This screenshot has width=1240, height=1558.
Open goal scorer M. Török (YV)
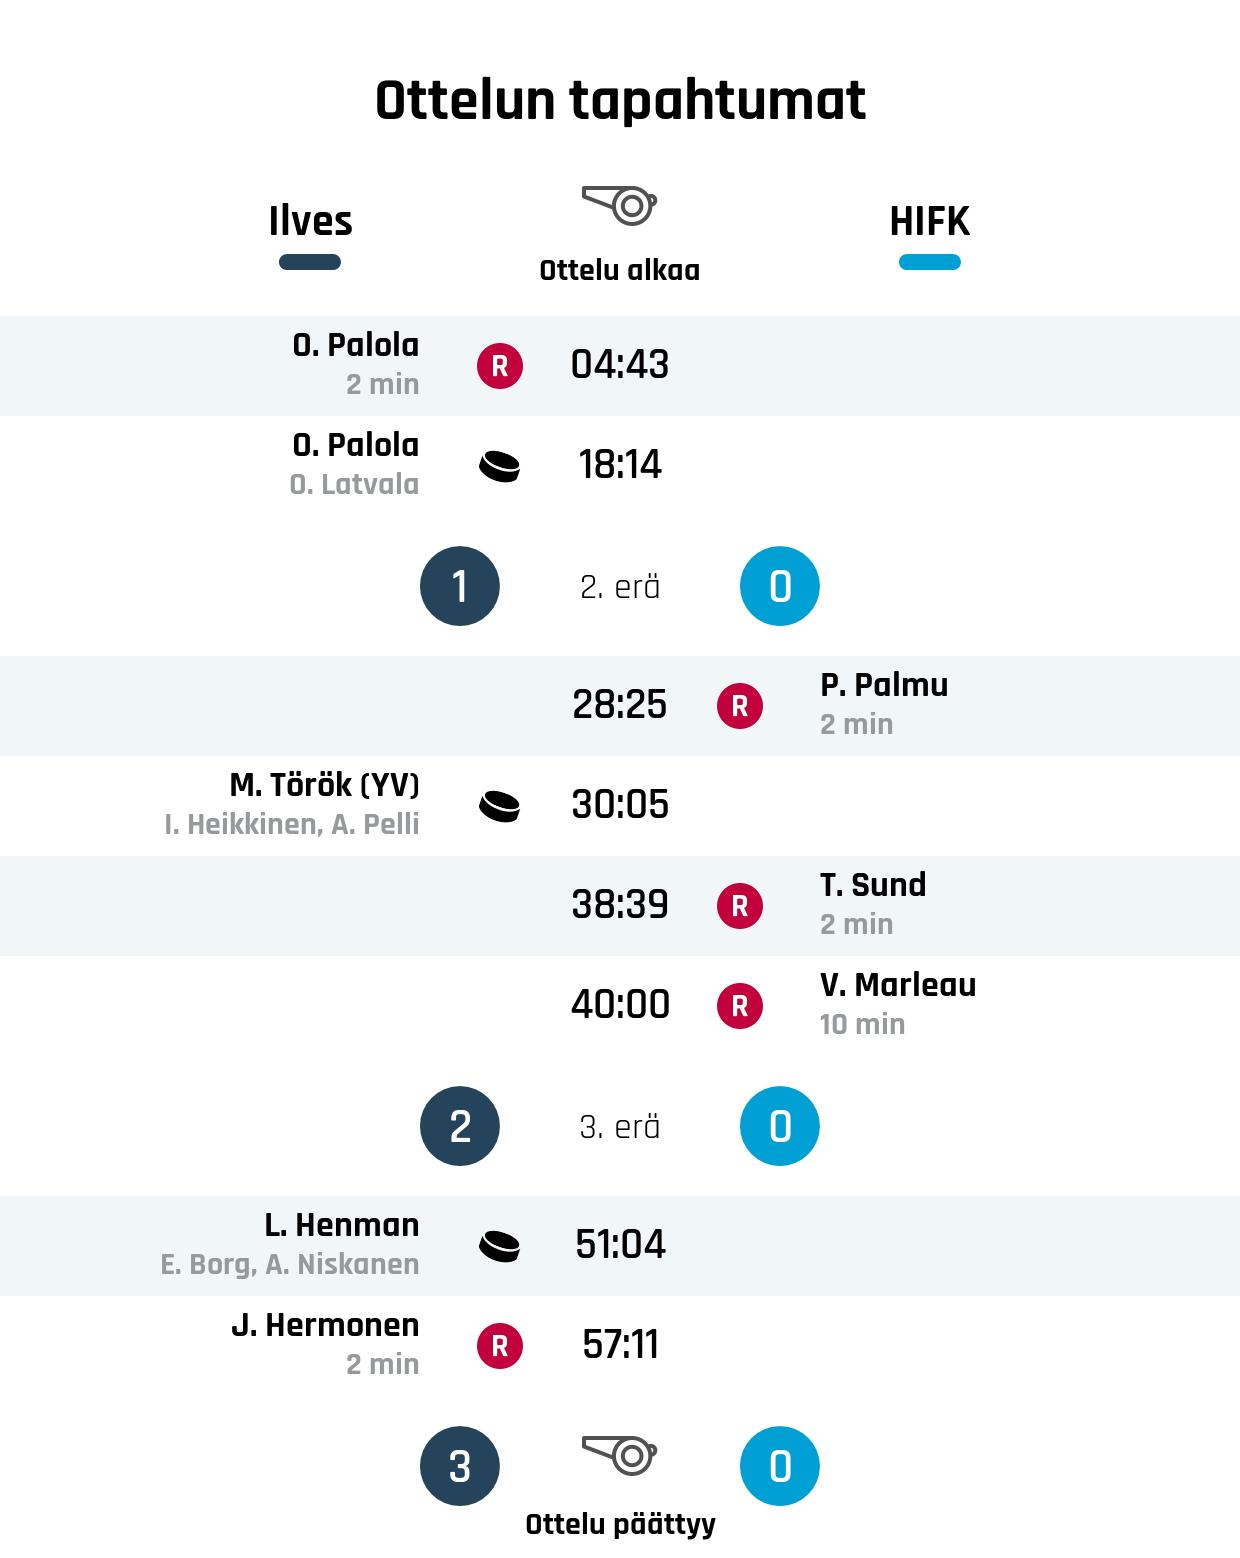[324, 785]
